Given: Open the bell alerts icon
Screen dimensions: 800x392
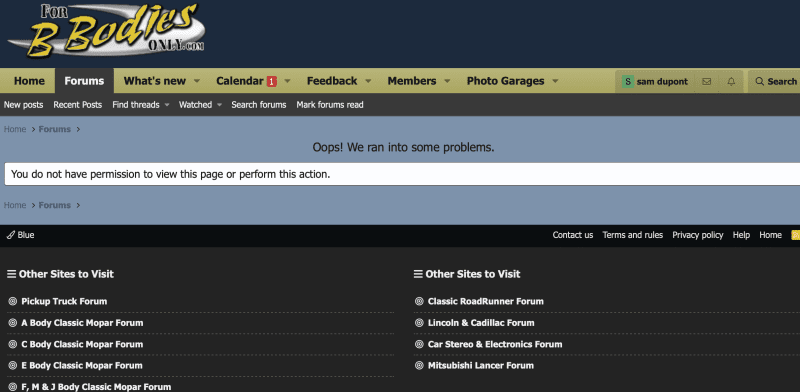Looking at the screenshot, I should [x=731, y=81].
